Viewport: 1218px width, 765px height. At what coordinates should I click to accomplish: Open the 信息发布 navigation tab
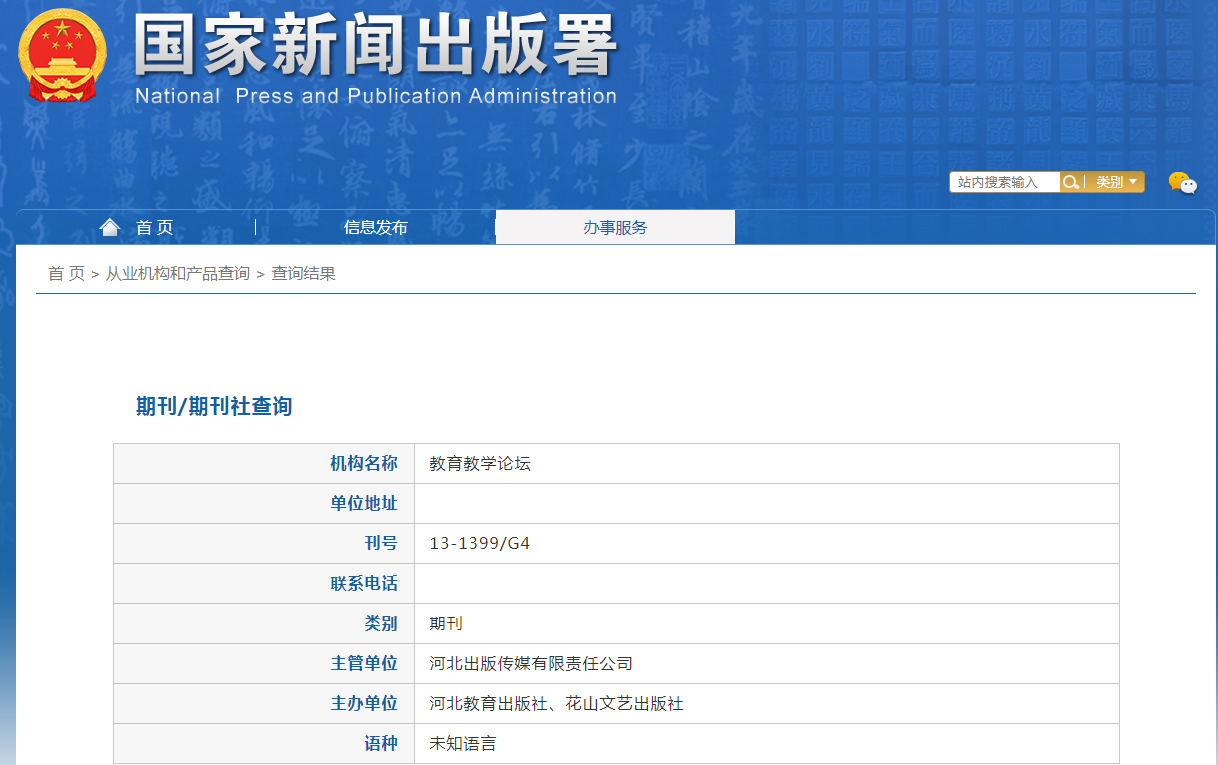click(375, 228)
